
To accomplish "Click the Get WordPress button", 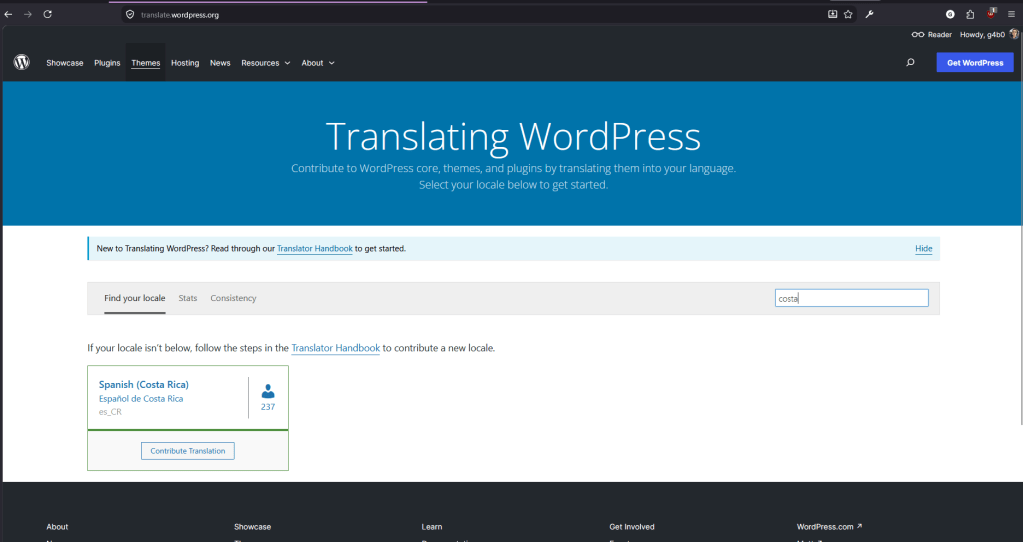I will click(975, 63).
